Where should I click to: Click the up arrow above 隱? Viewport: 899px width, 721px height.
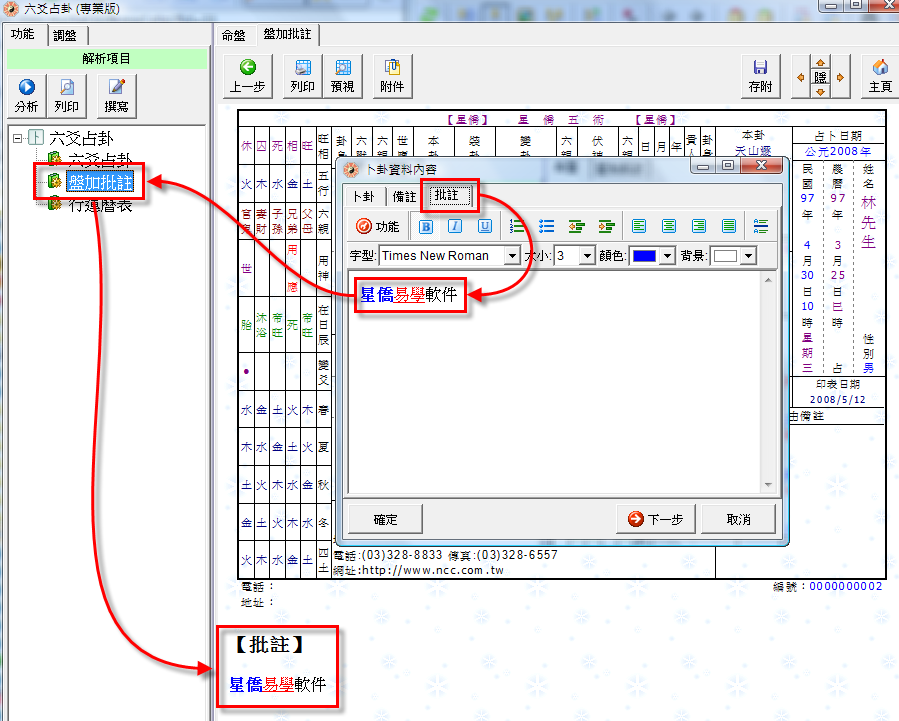820,62
